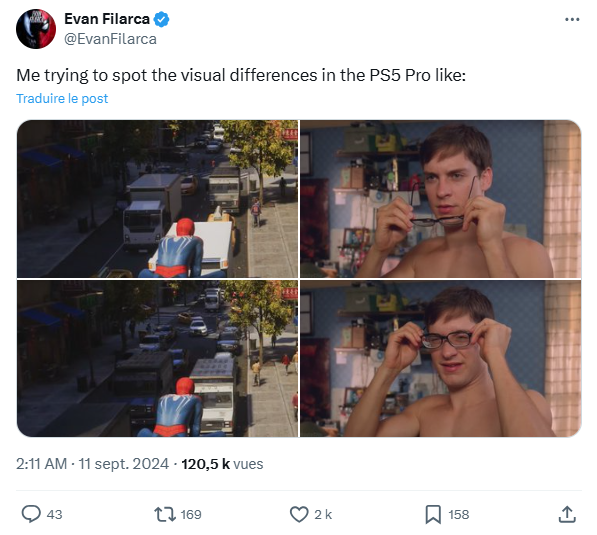
Task: Open the three-dot more options menu
Action: pos(572,19)
